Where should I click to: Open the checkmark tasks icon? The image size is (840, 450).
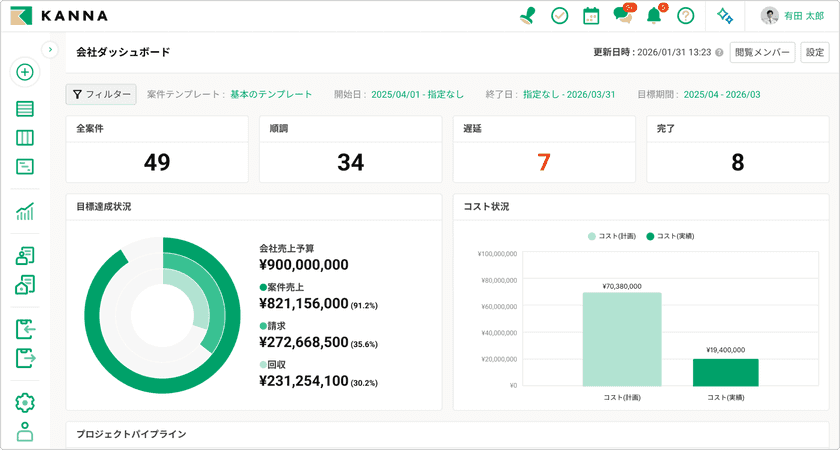click(559, 16)
